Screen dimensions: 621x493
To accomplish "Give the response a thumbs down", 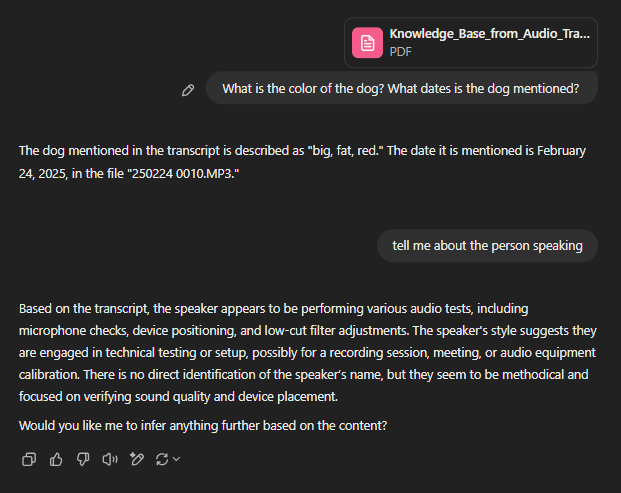I will coord(83,459).
